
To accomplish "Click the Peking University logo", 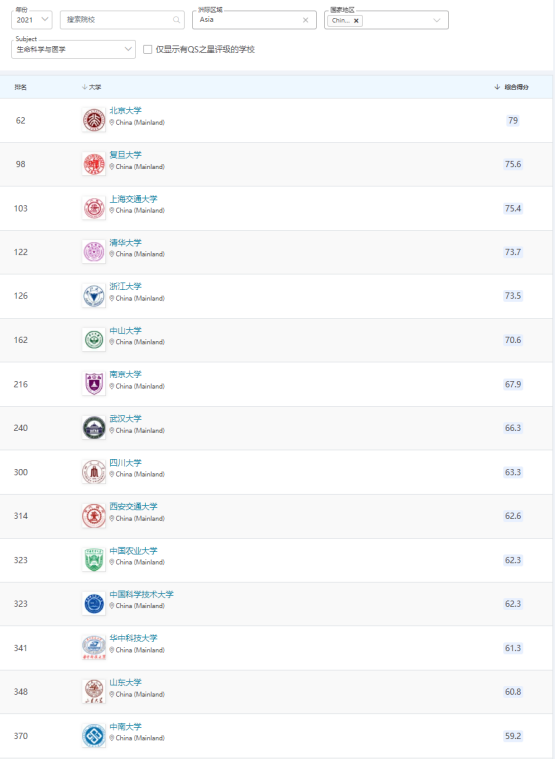I will coord(94,120).
